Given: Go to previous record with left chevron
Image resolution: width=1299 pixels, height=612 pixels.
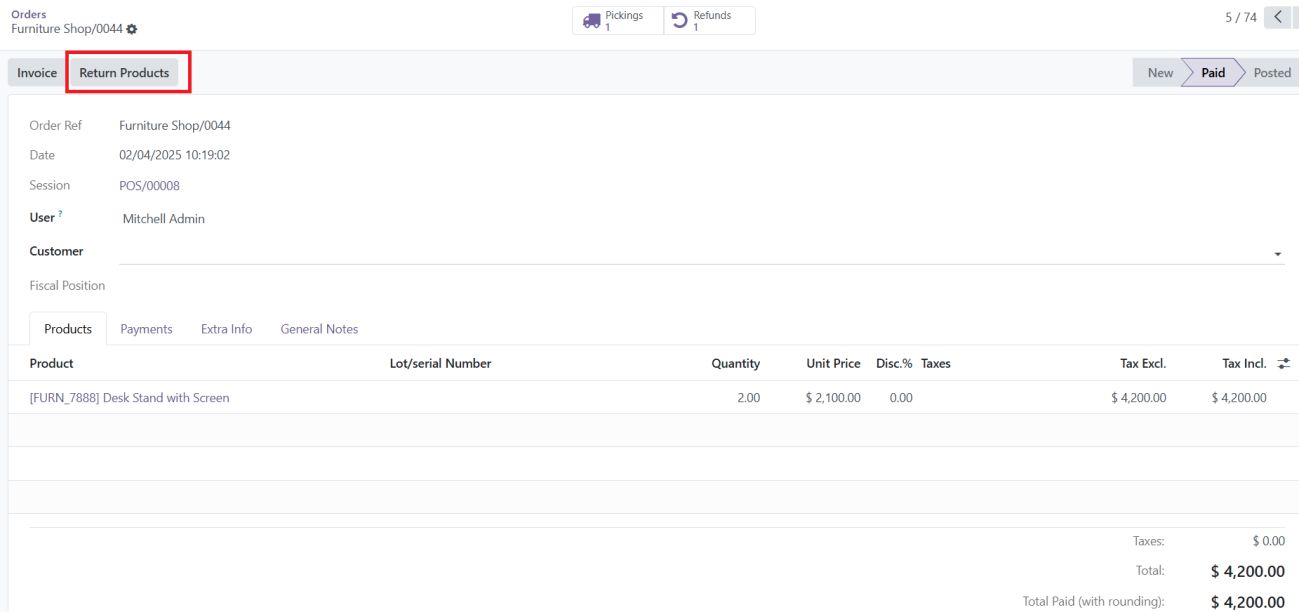Looking at the screenshot, I should [x=1277, y=17].
